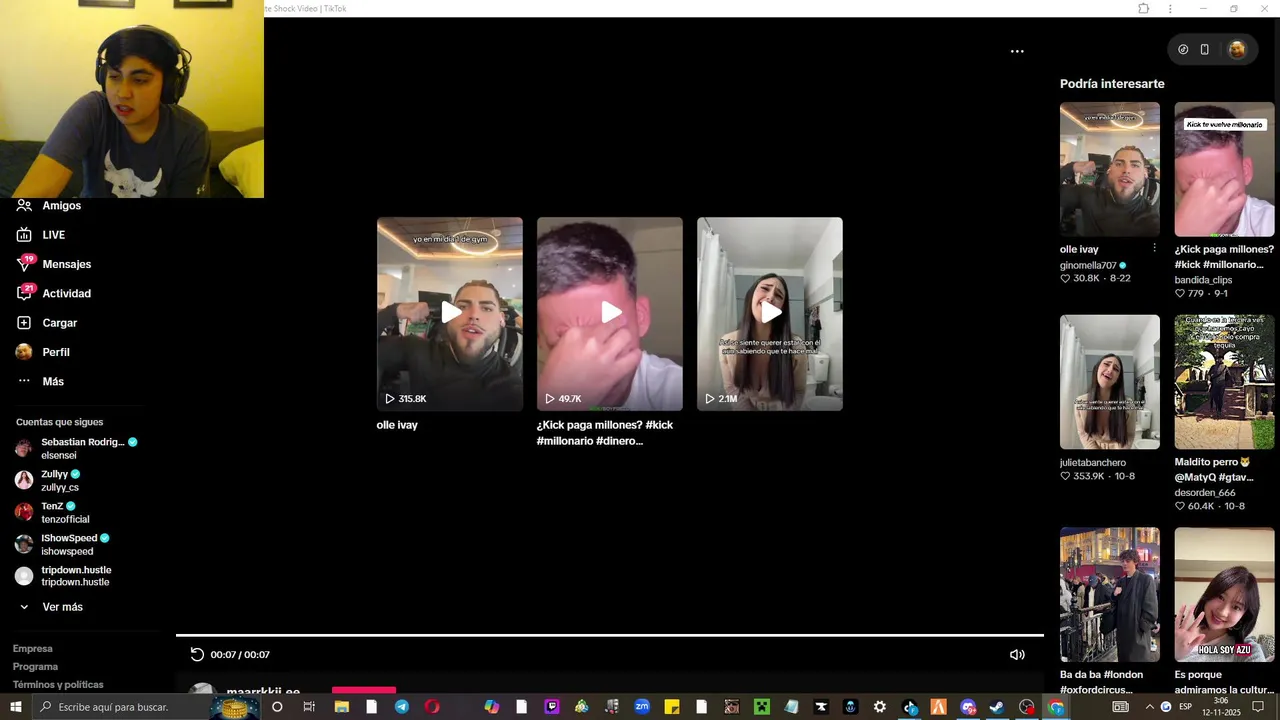Open the profile avatar menu top right

tap(1237, 49)
